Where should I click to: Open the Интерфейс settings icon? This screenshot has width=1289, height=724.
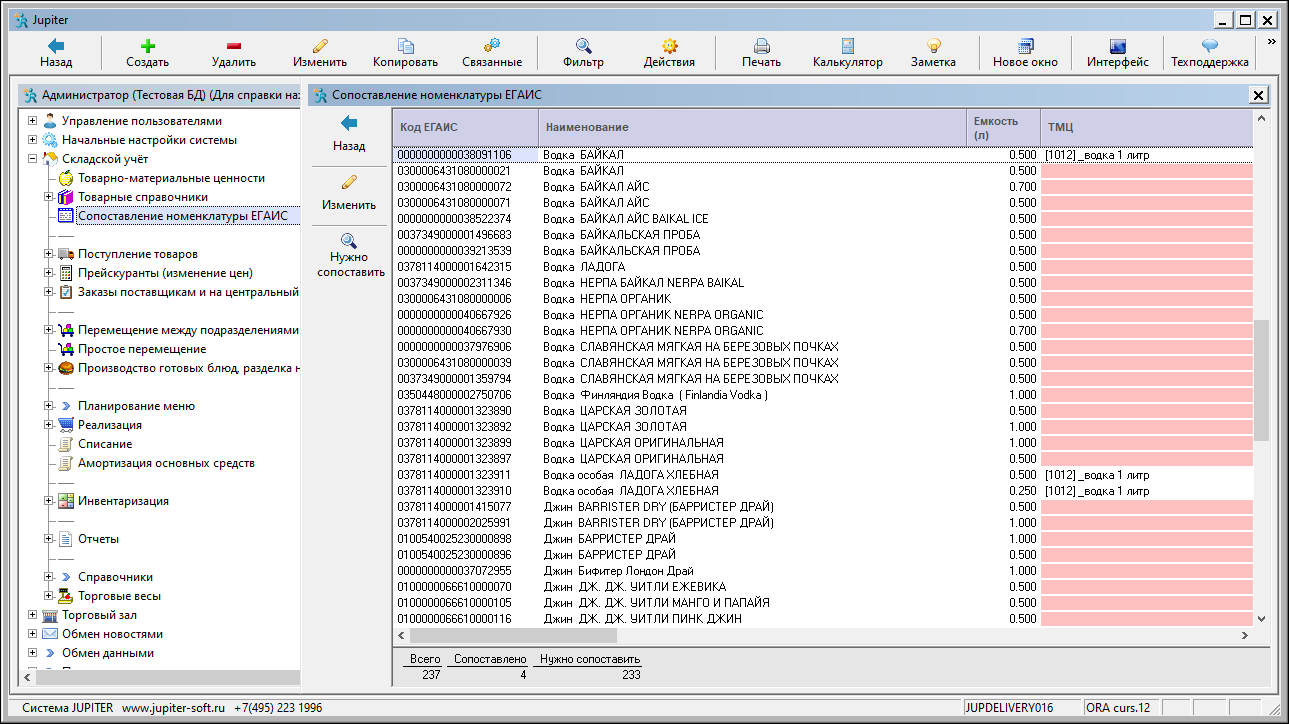point(1117,46)
